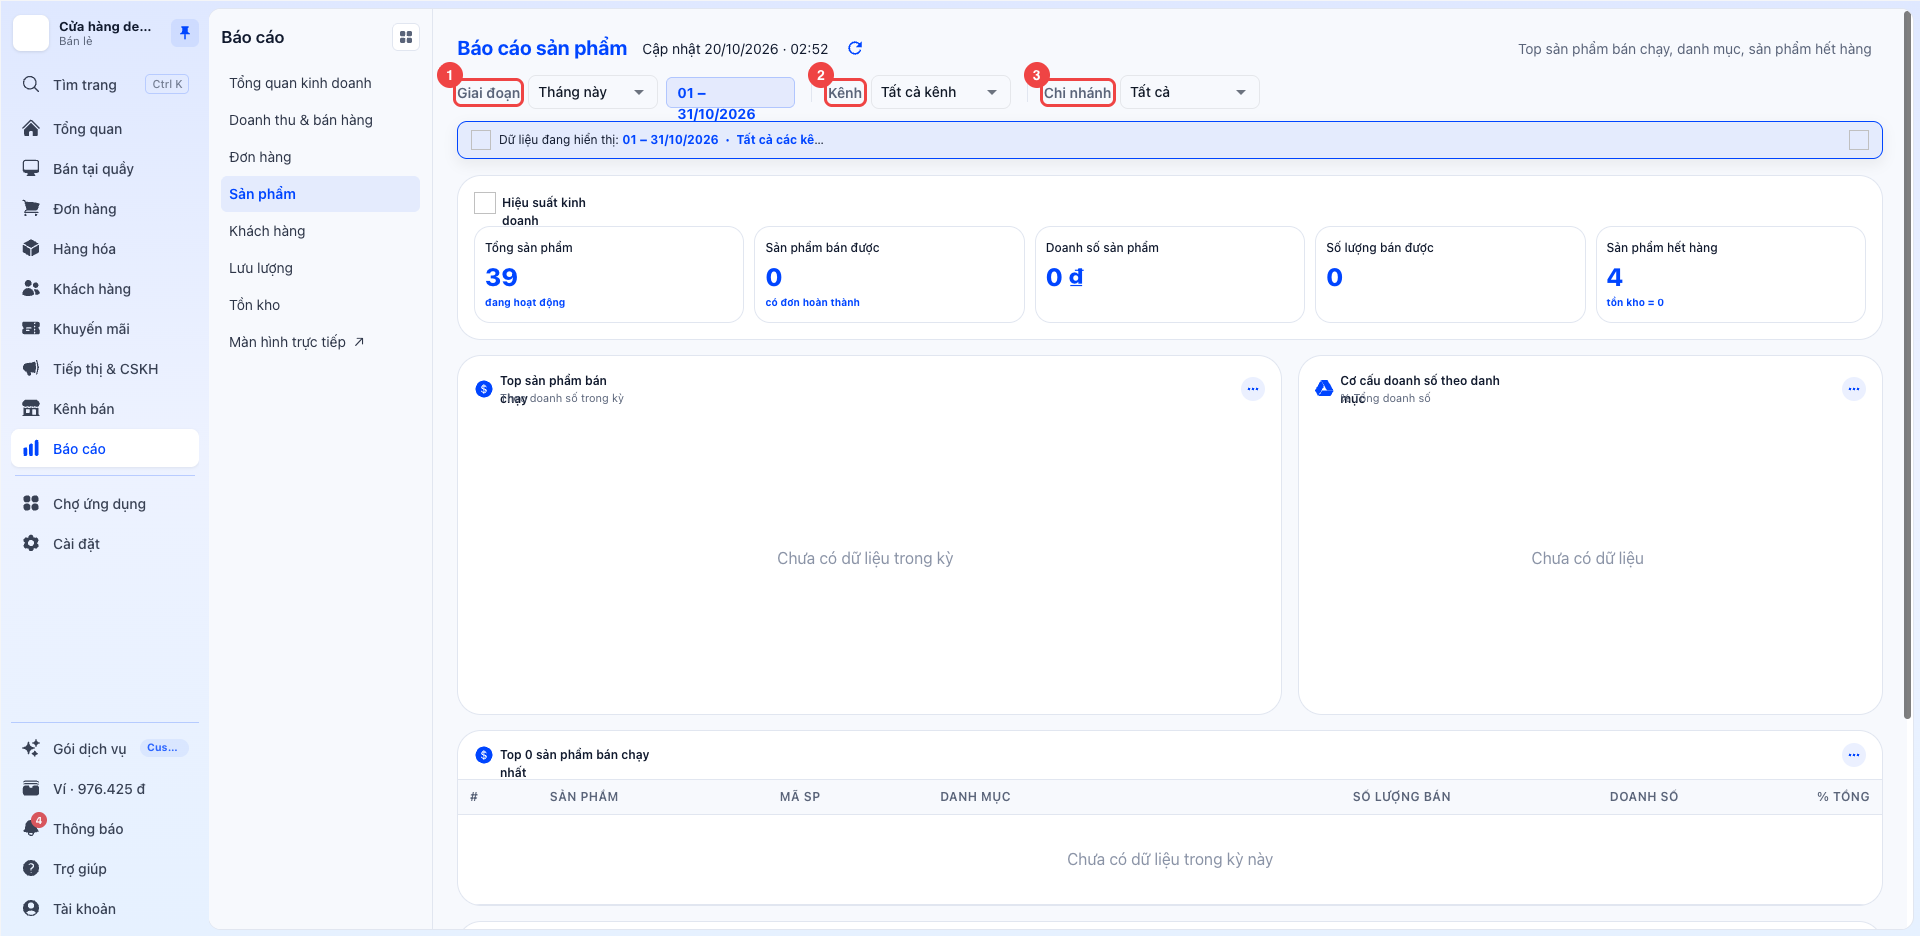The width and height of the screenshot is (1920, 936).
Task: Select Tổng quan kinh doanh report tab
Action: (320, 83)
